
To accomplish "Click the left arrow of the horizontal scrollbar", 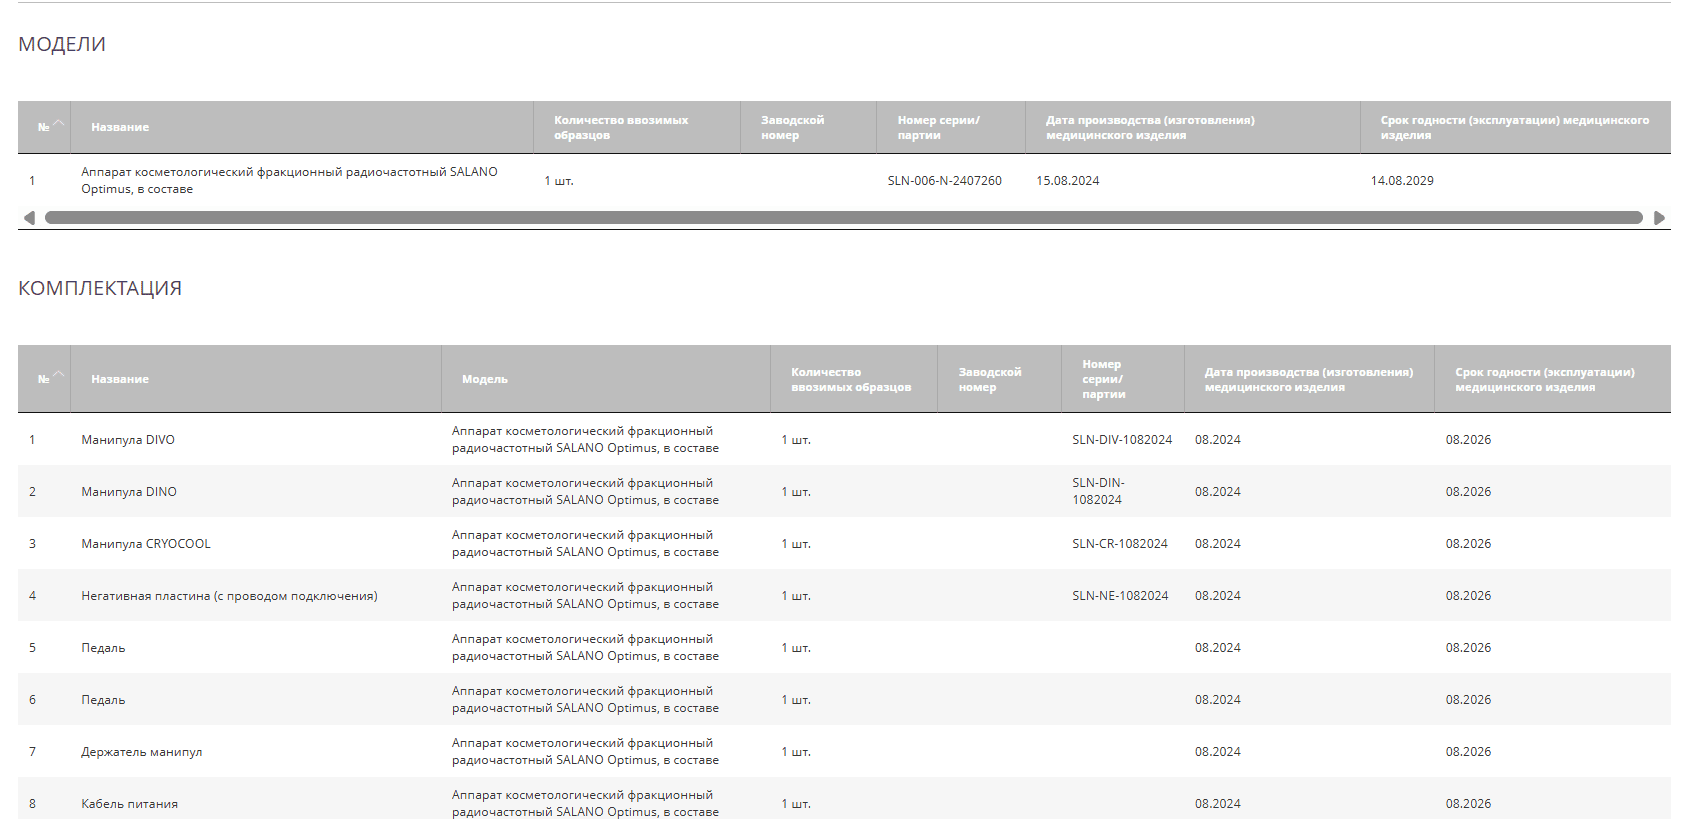I will tap(29, 218).
